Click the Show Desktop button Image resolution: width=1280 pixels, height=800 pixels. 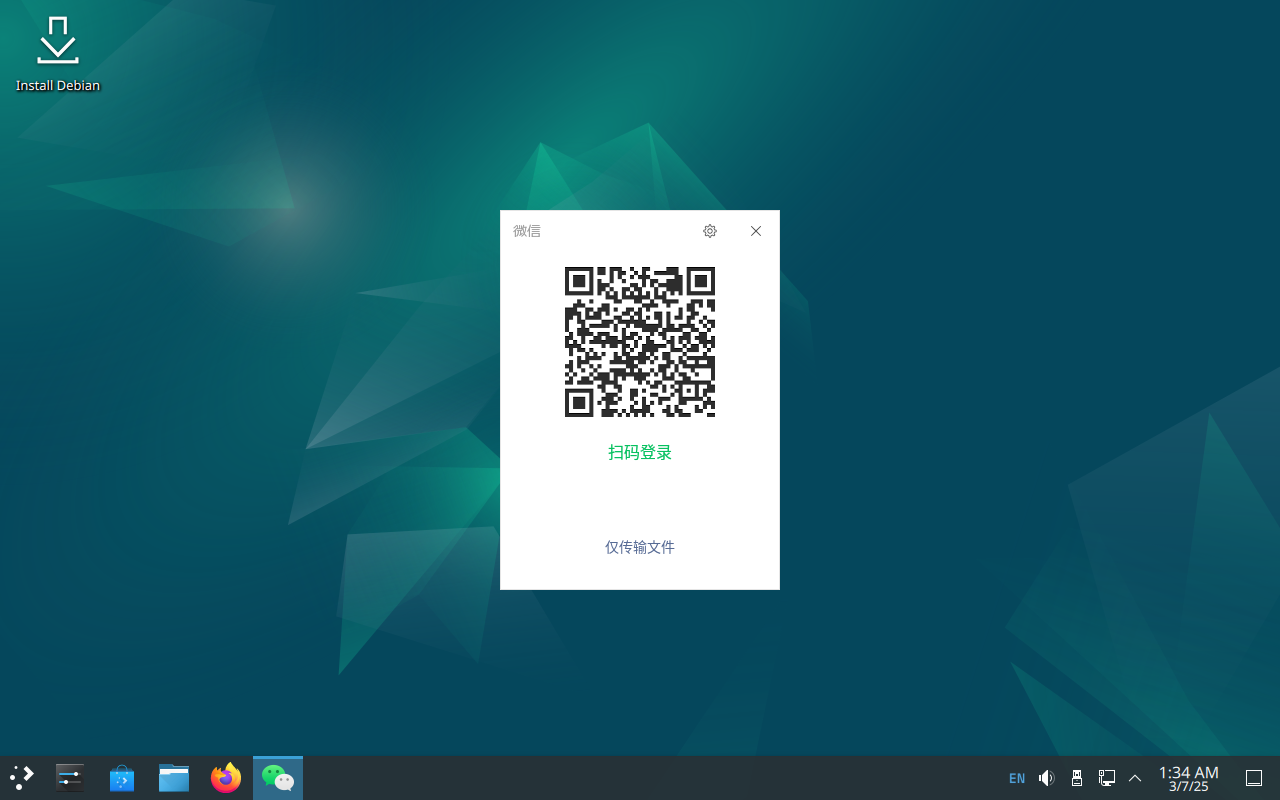[1254, 778]
